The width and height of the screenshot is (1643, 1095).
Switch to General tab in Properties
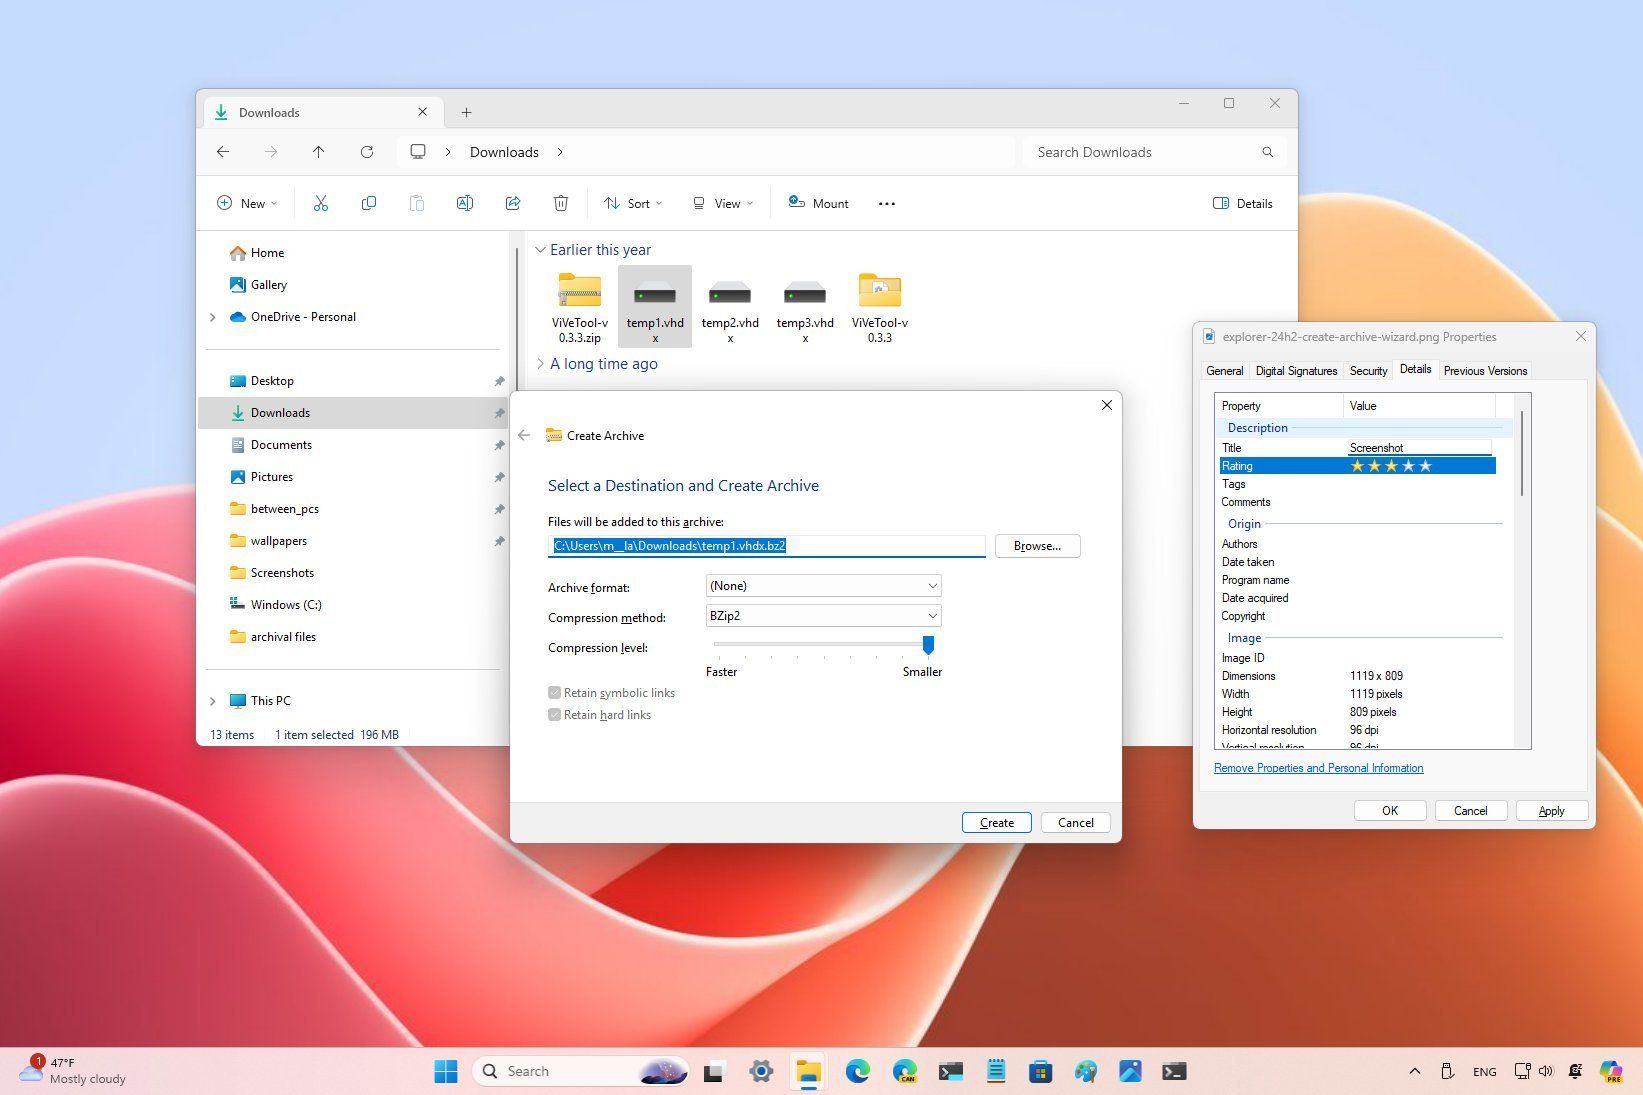point(1224,370)
